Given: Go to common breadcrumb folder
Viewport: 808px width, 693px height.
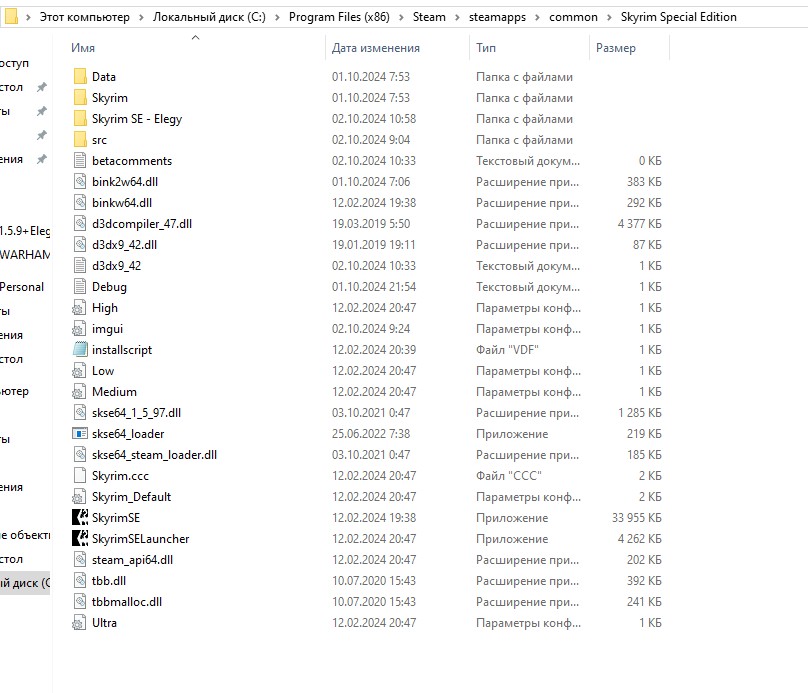Looking at the screenshot, I should pyautogui.click(x=573, y=17).
